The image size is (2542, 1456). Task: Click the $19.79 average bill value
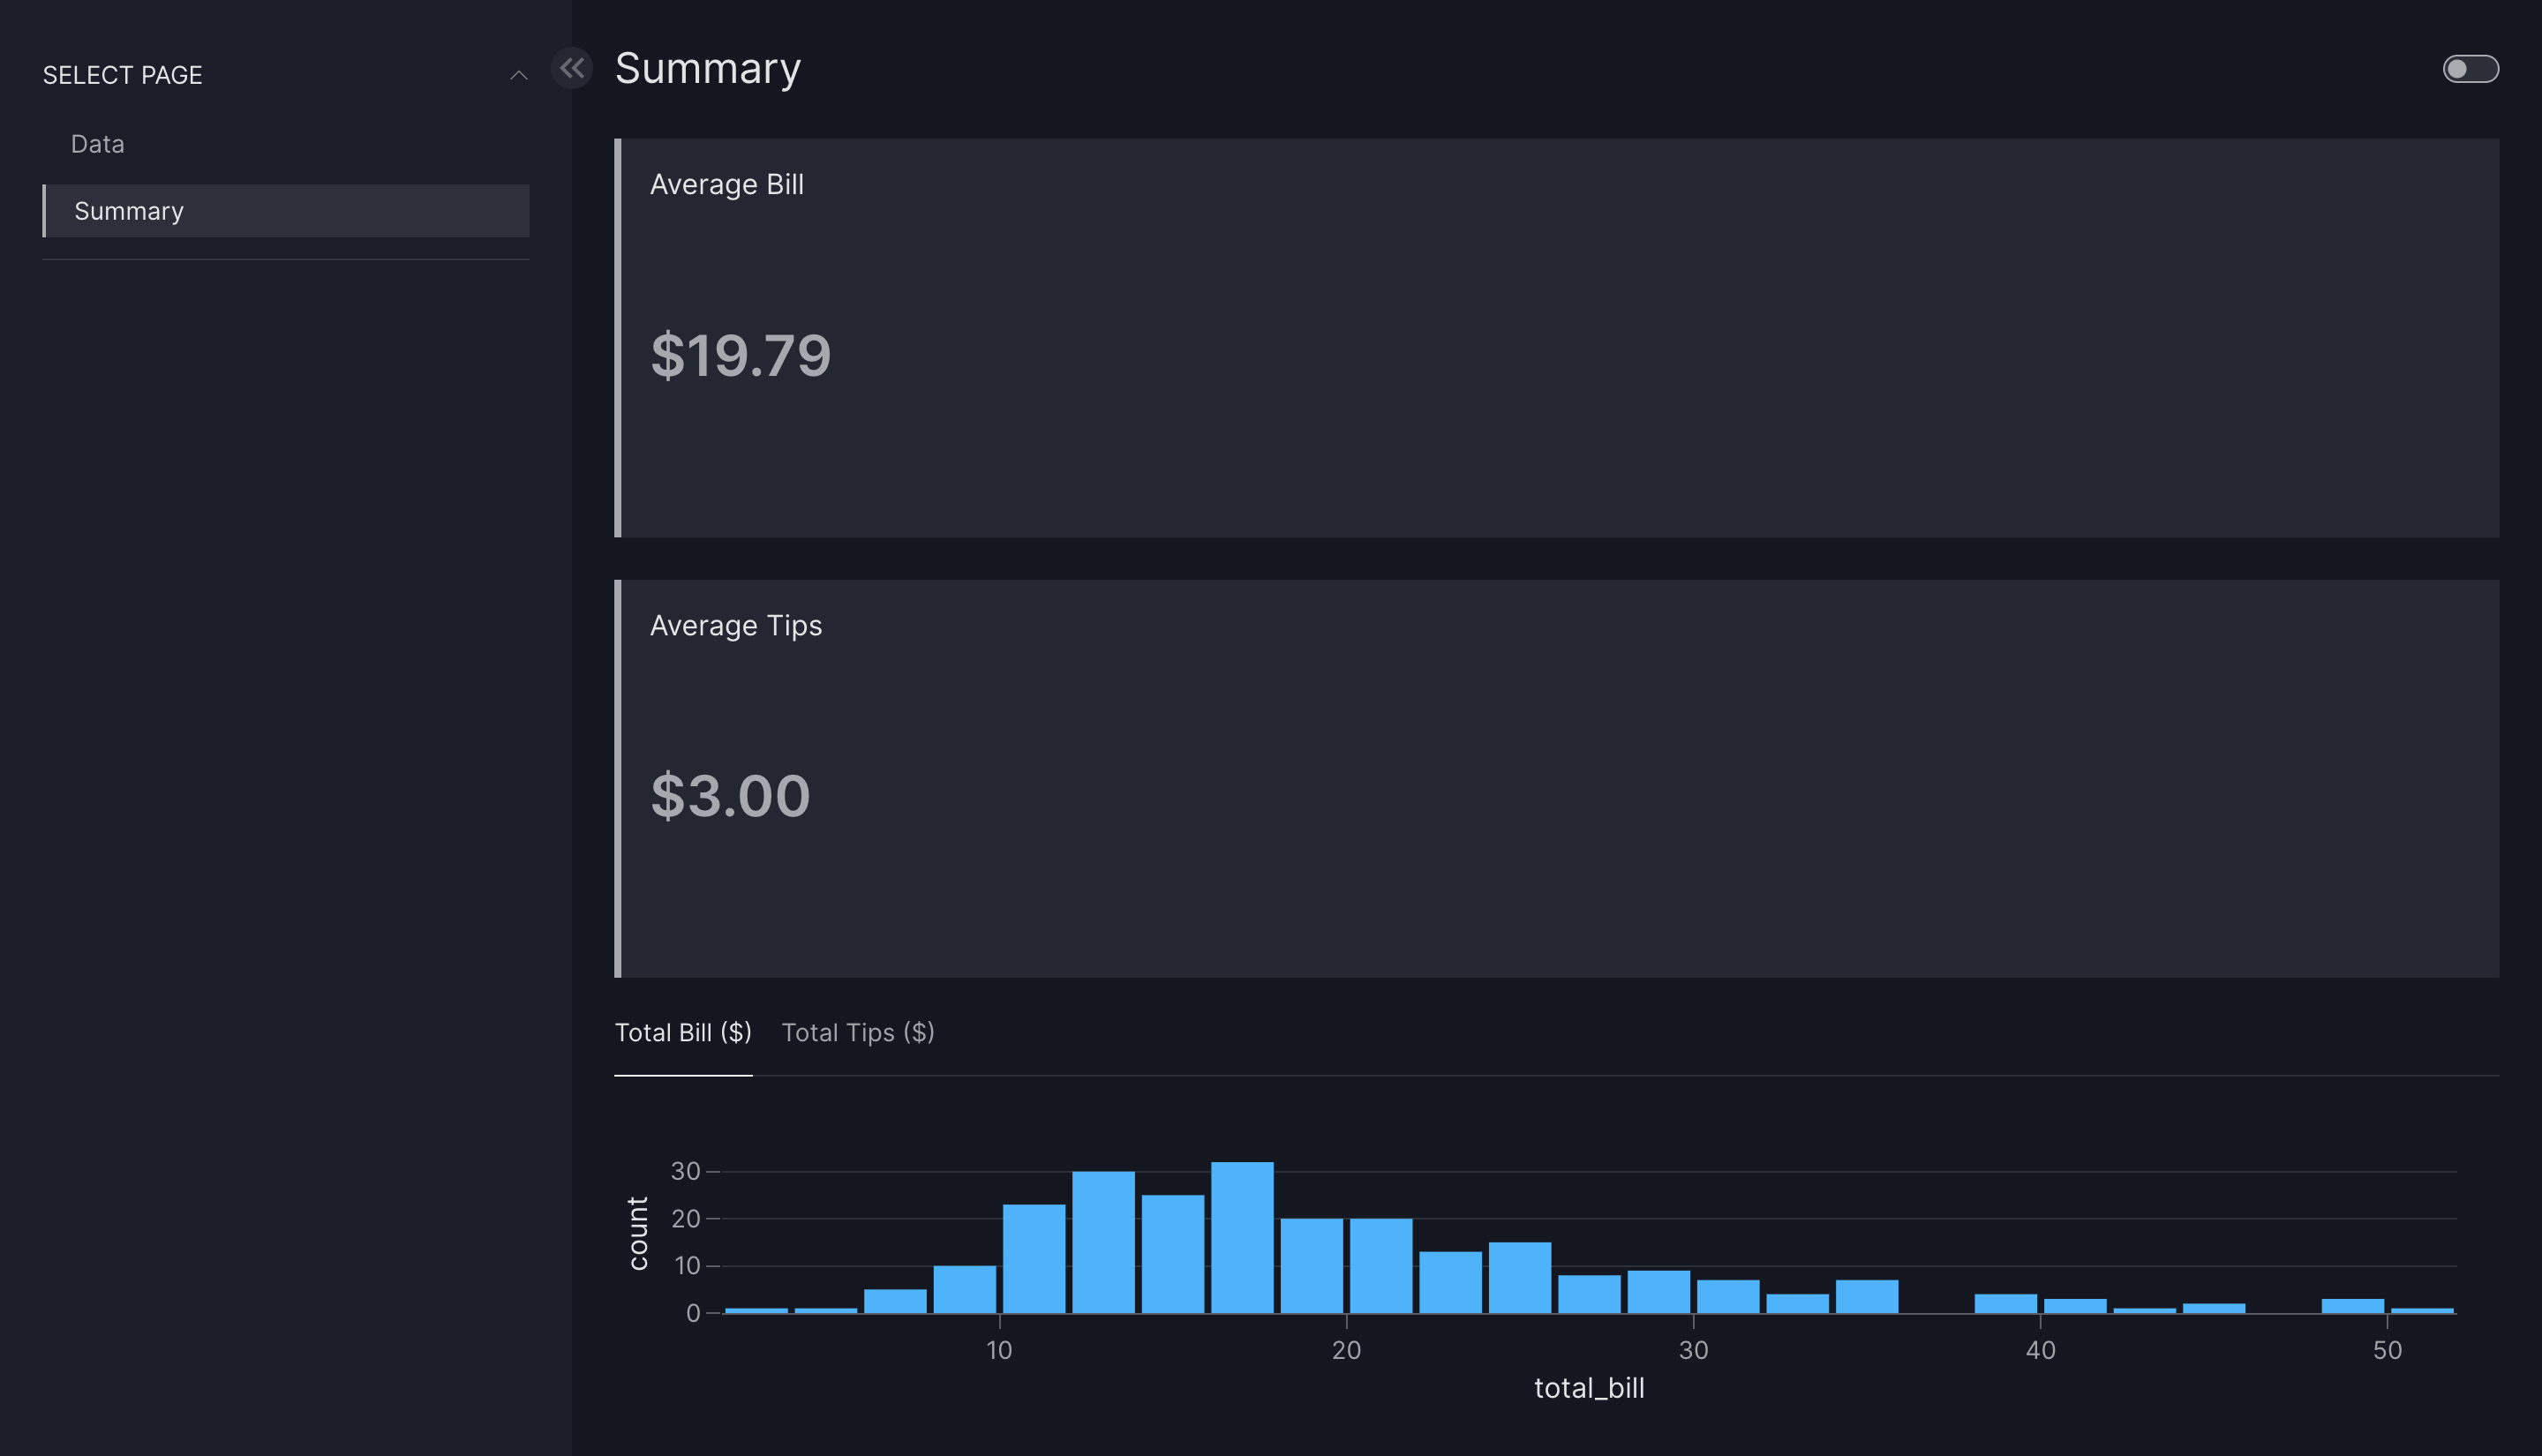tap(740, 355)
